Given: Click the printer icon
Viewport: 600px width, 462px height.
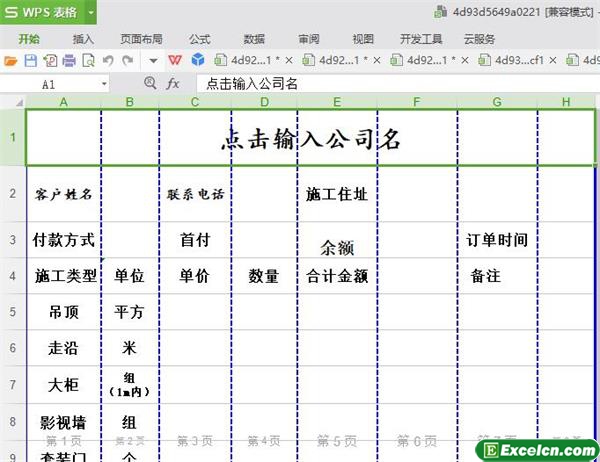Looking at the screenshot, I should (x=68, y=61).
